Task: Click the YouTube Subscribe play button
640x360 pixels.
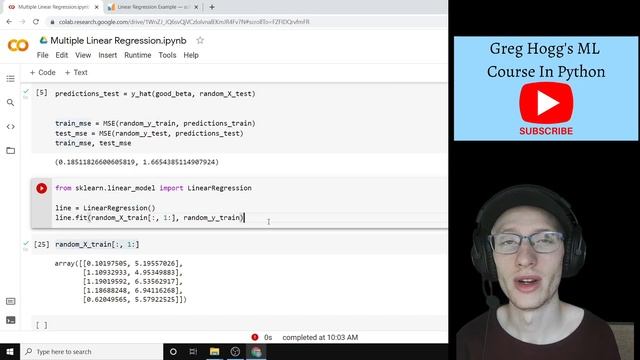Action: (546, 103)
